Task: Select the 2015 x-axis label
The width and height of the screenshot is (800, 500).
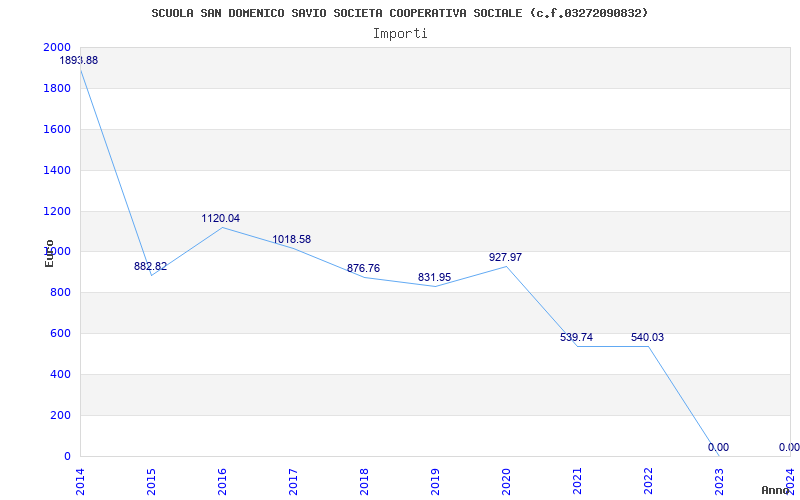Action: [151, 482]
